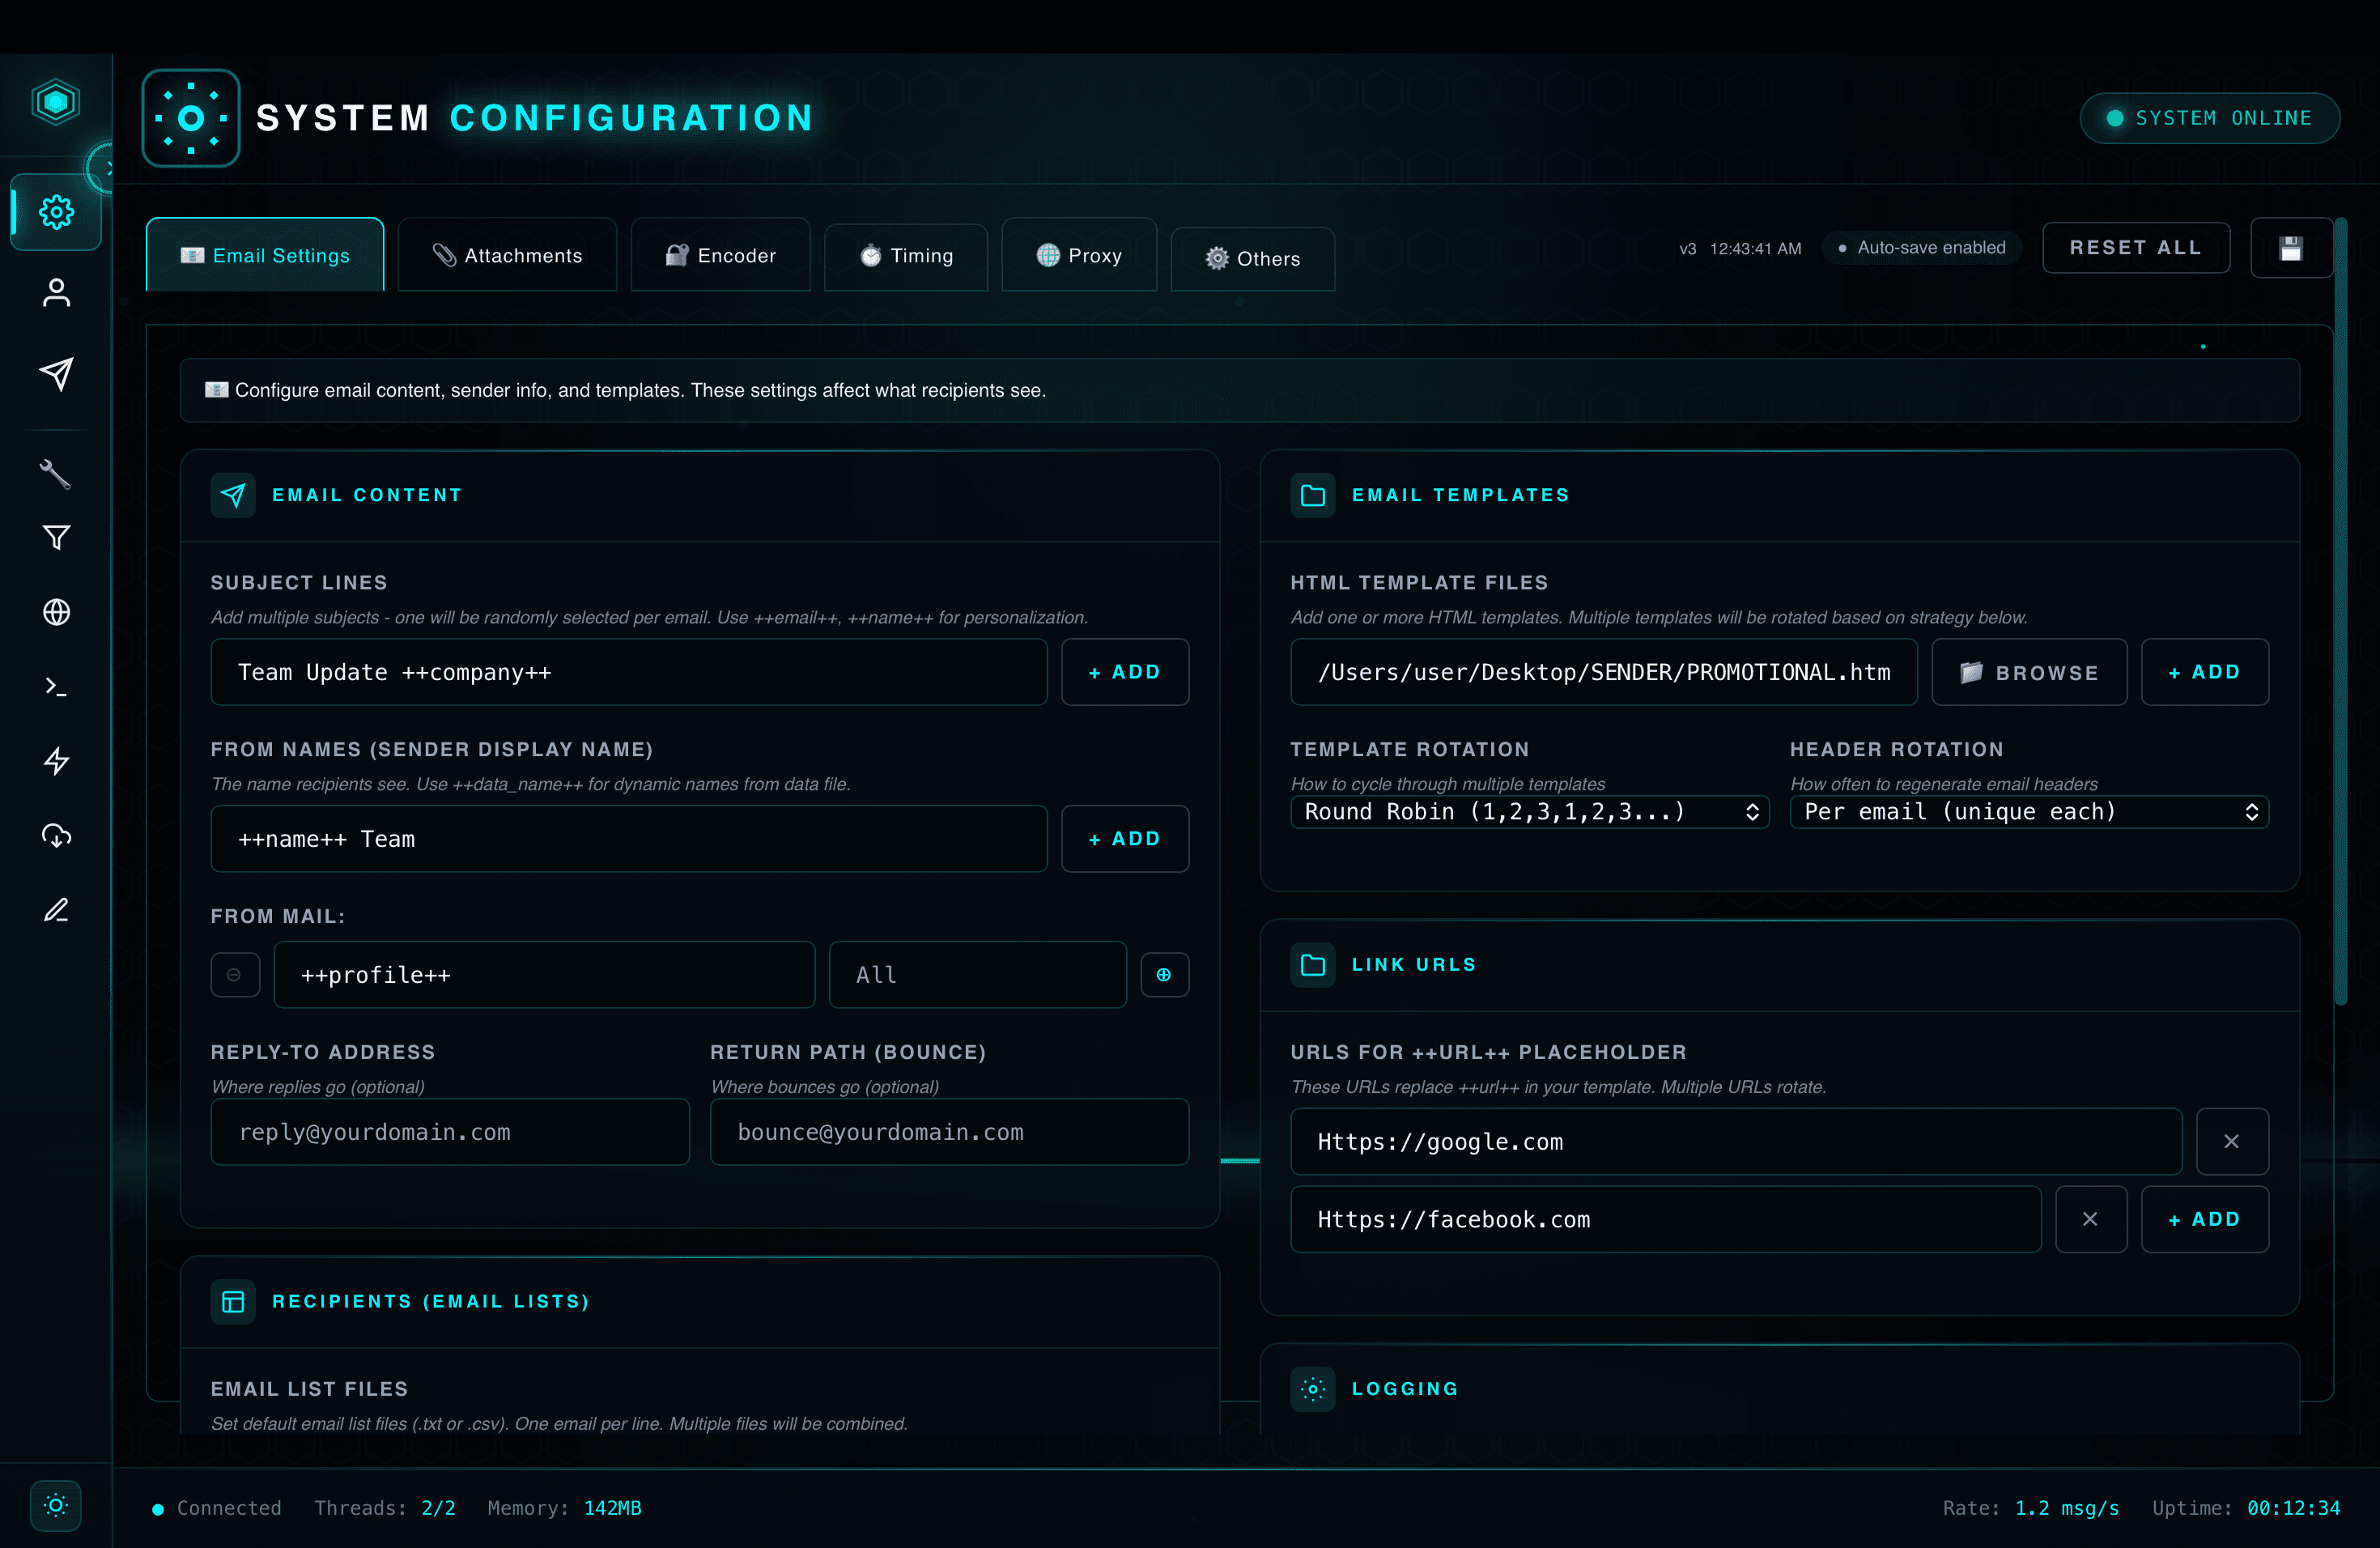Open the lightning bolt sidebar icon
The image size is (2380, 1548).
click(x=56, y=761)
